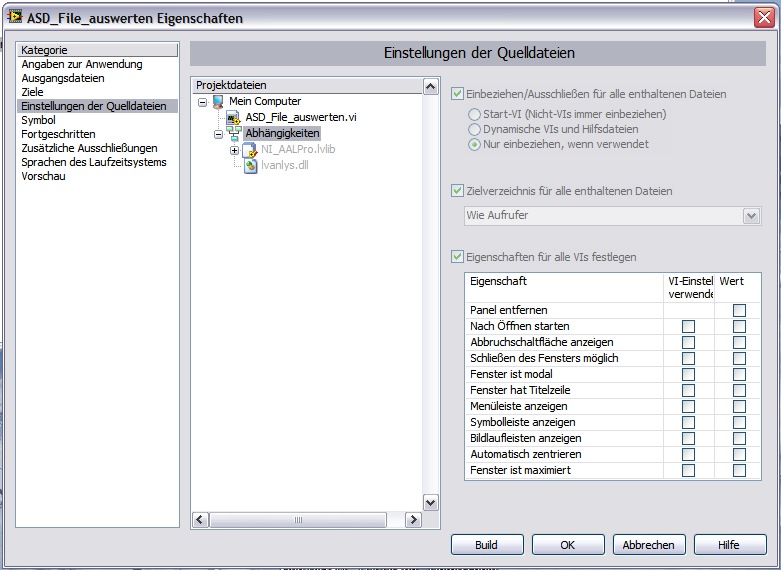
Task: Click the Fenster ist modal property label
Action: (x=511, y=374)
